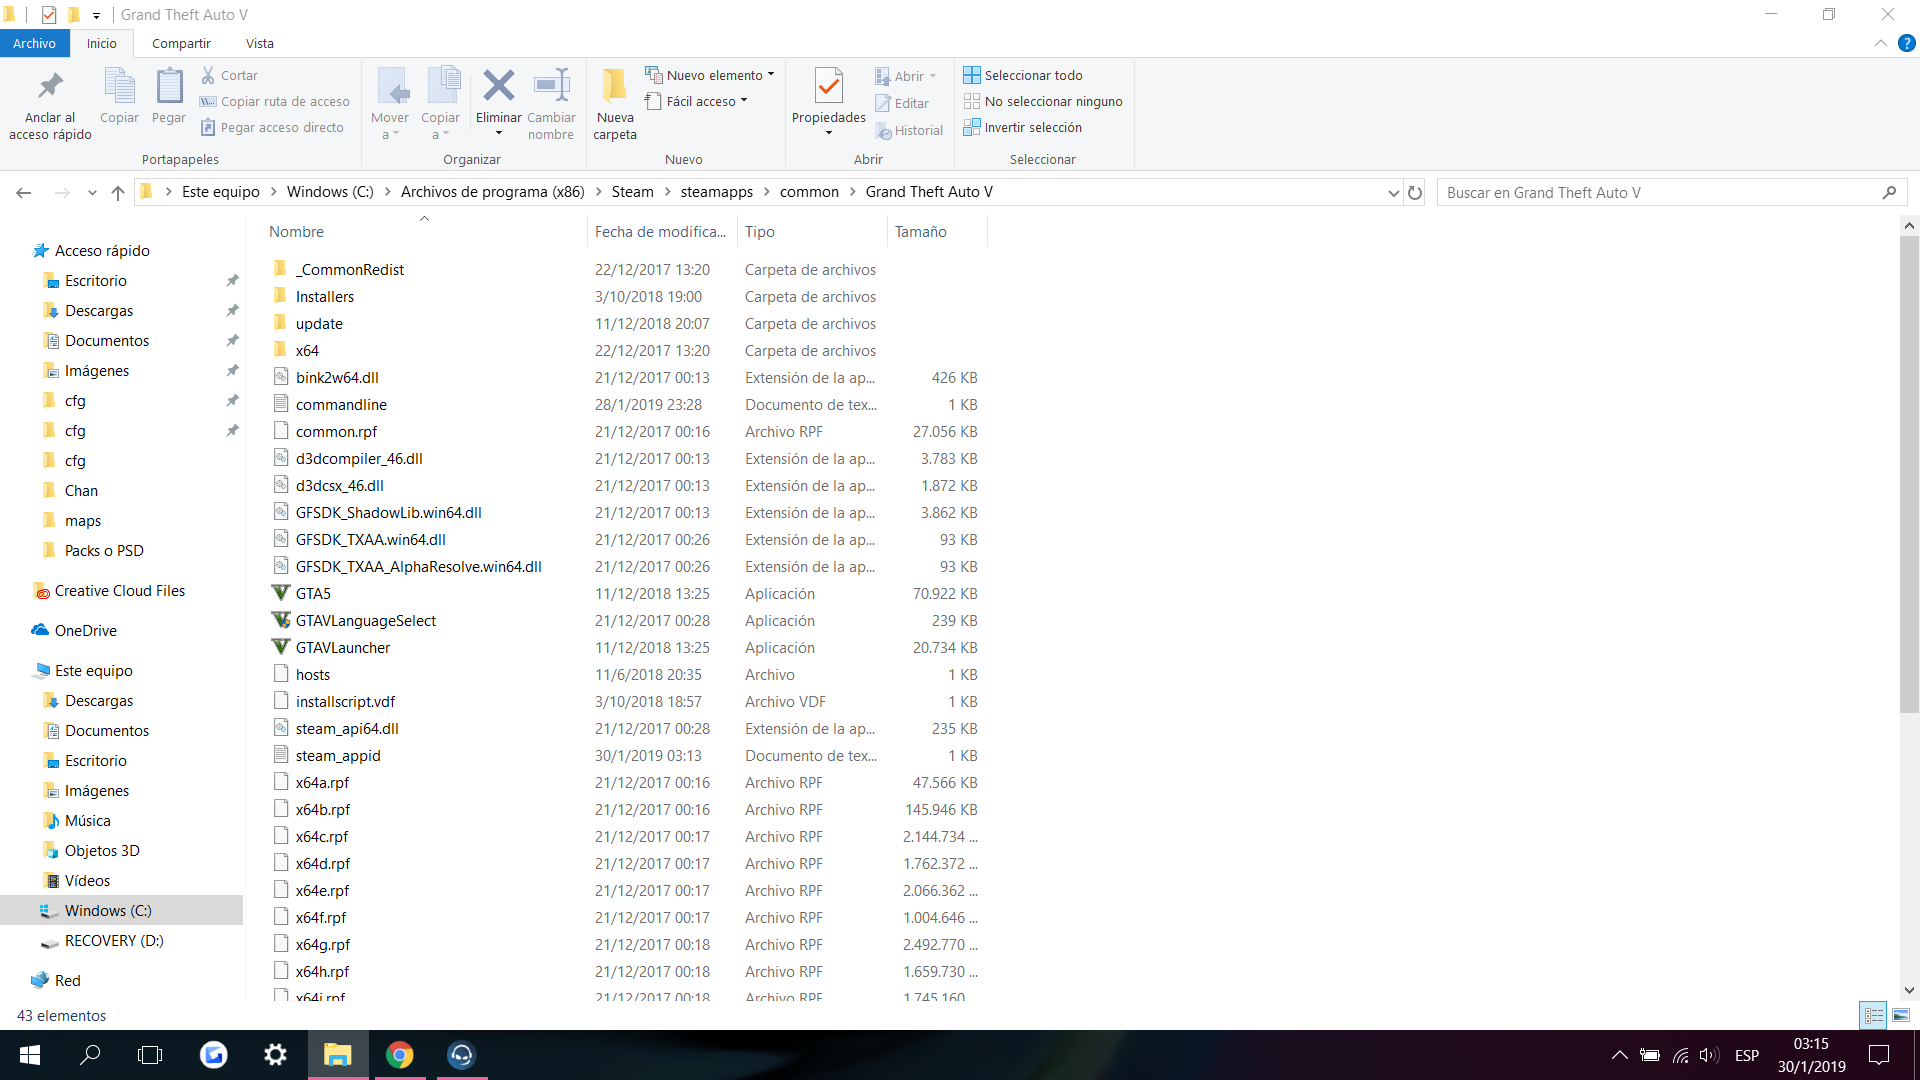Click Seleccionar todo in the ribbon
Screen dimensions: 1920x1080
coord(1023,75)
